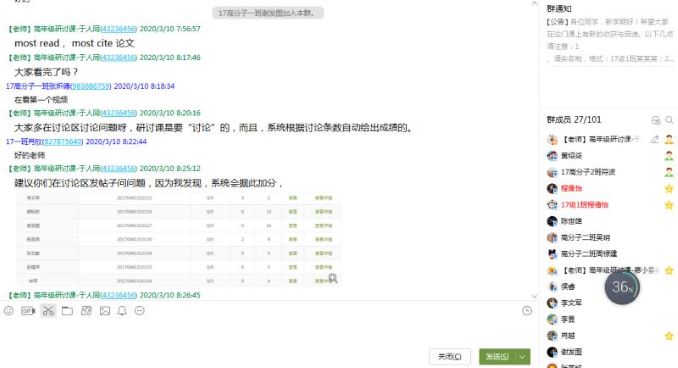Open message history clock icon
Screen dimensions: 678x368
pyautogui.click(x=527, y=310)
